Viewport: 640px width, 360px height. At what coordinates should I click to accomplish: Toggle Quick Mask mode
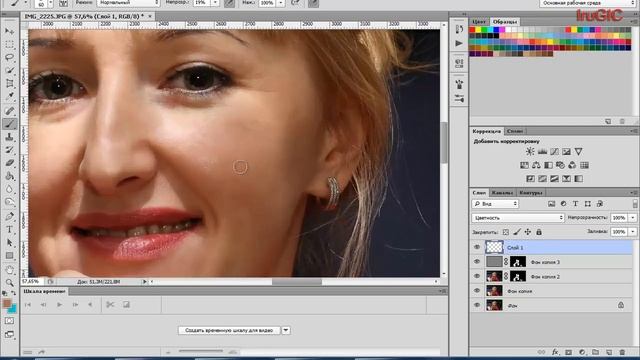(9, 321)
